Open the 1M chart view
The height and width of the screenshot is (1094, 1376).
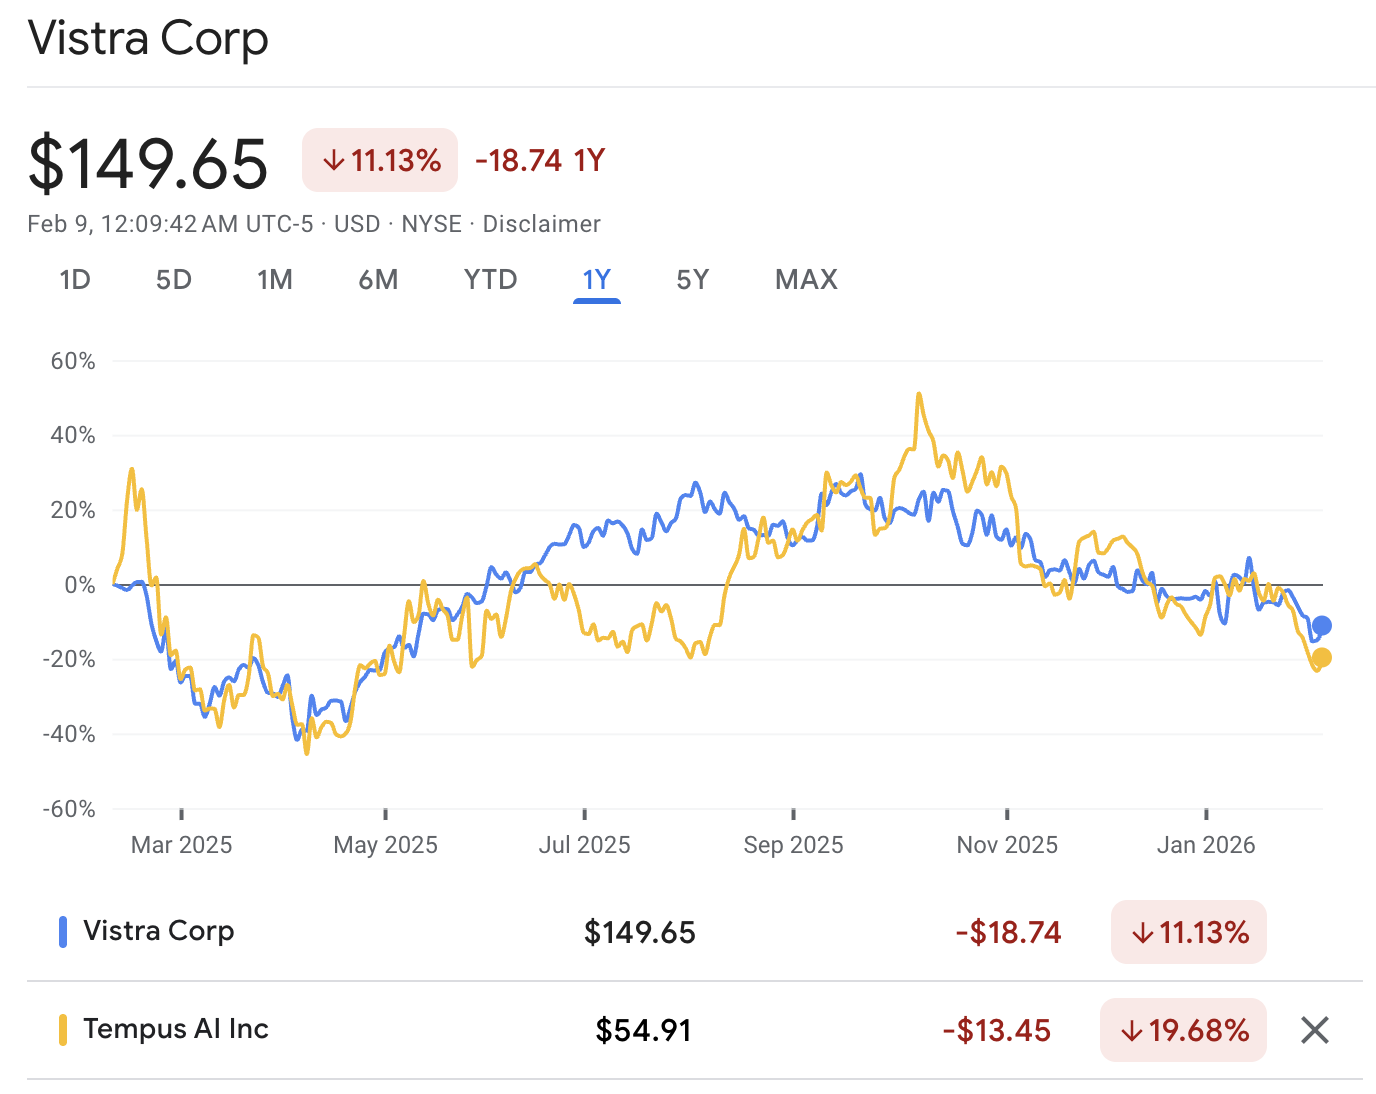coord(275,280)
